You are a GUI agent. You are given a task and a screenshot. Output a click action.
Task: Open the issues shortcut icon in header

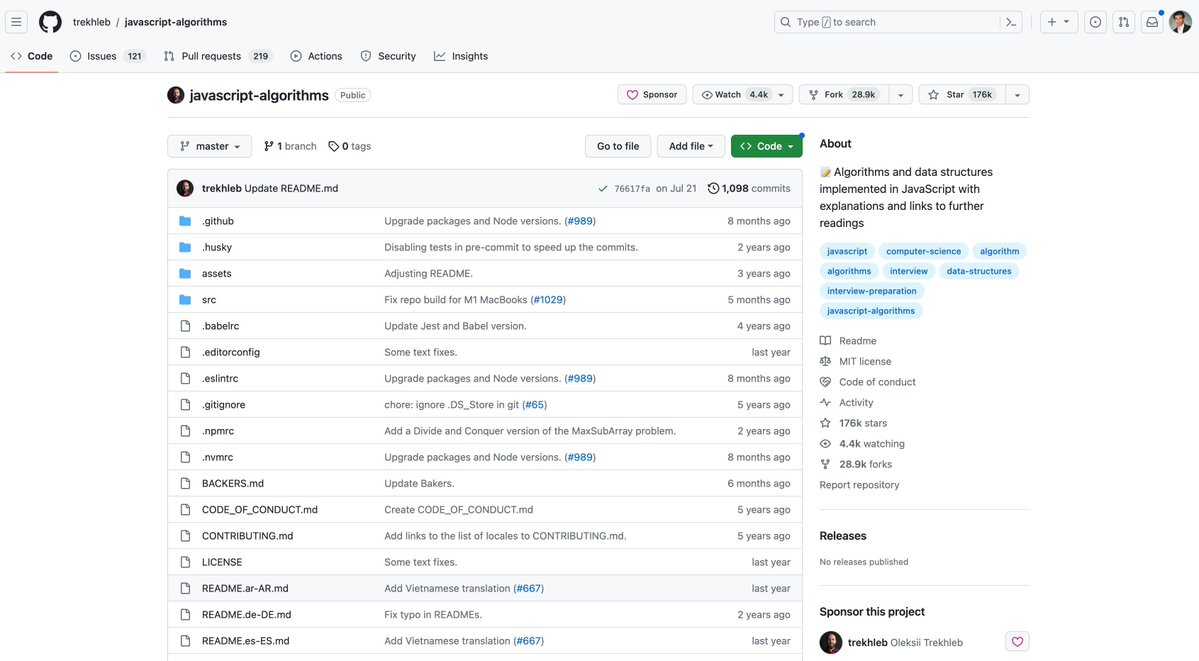point(1095,22)
